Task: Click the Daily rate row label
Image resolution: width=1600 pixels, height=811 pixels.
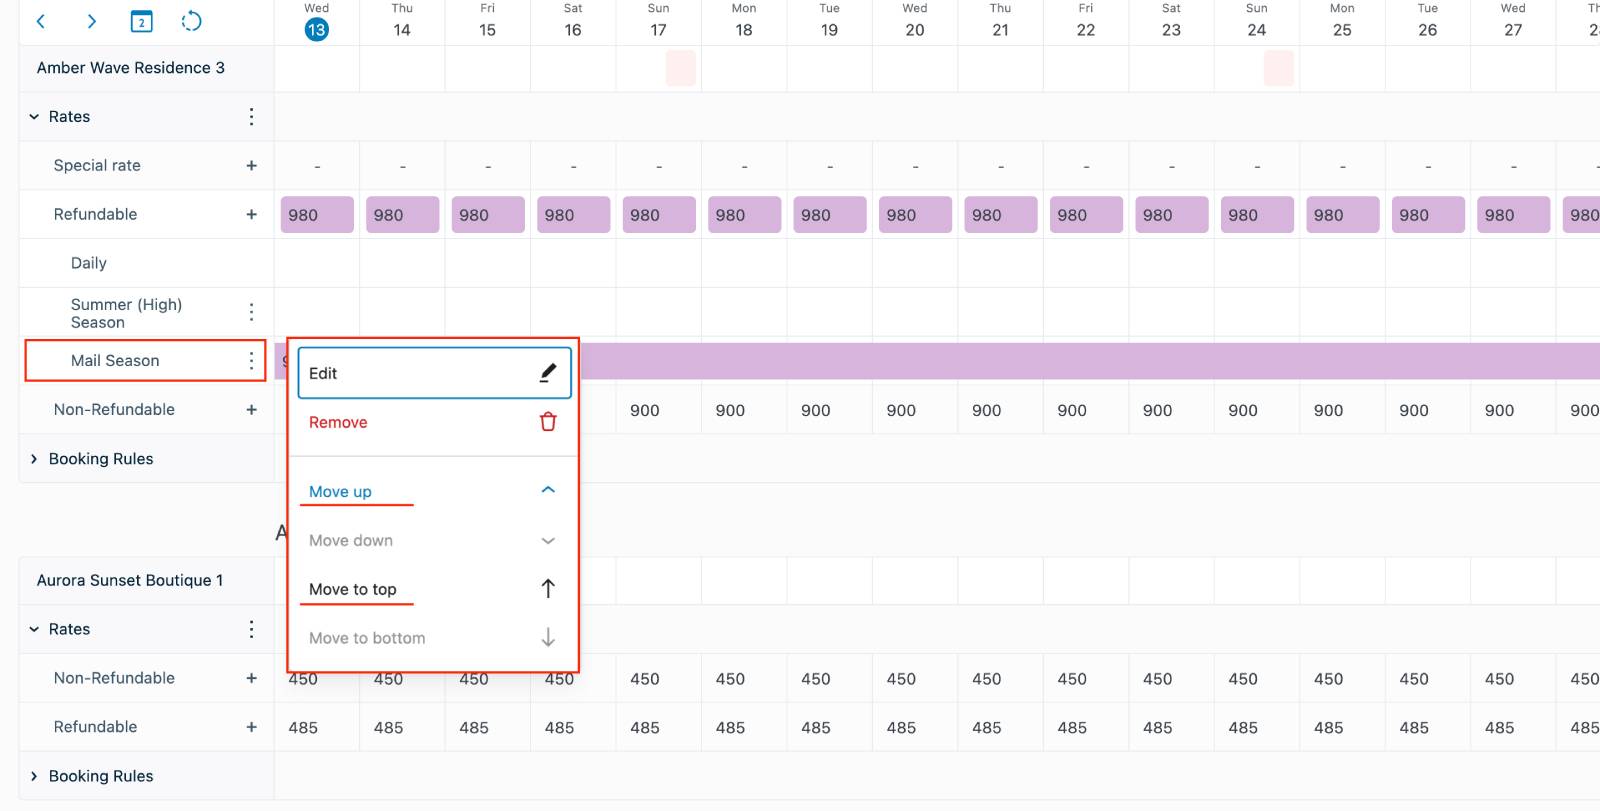Action: coord(89,263)
